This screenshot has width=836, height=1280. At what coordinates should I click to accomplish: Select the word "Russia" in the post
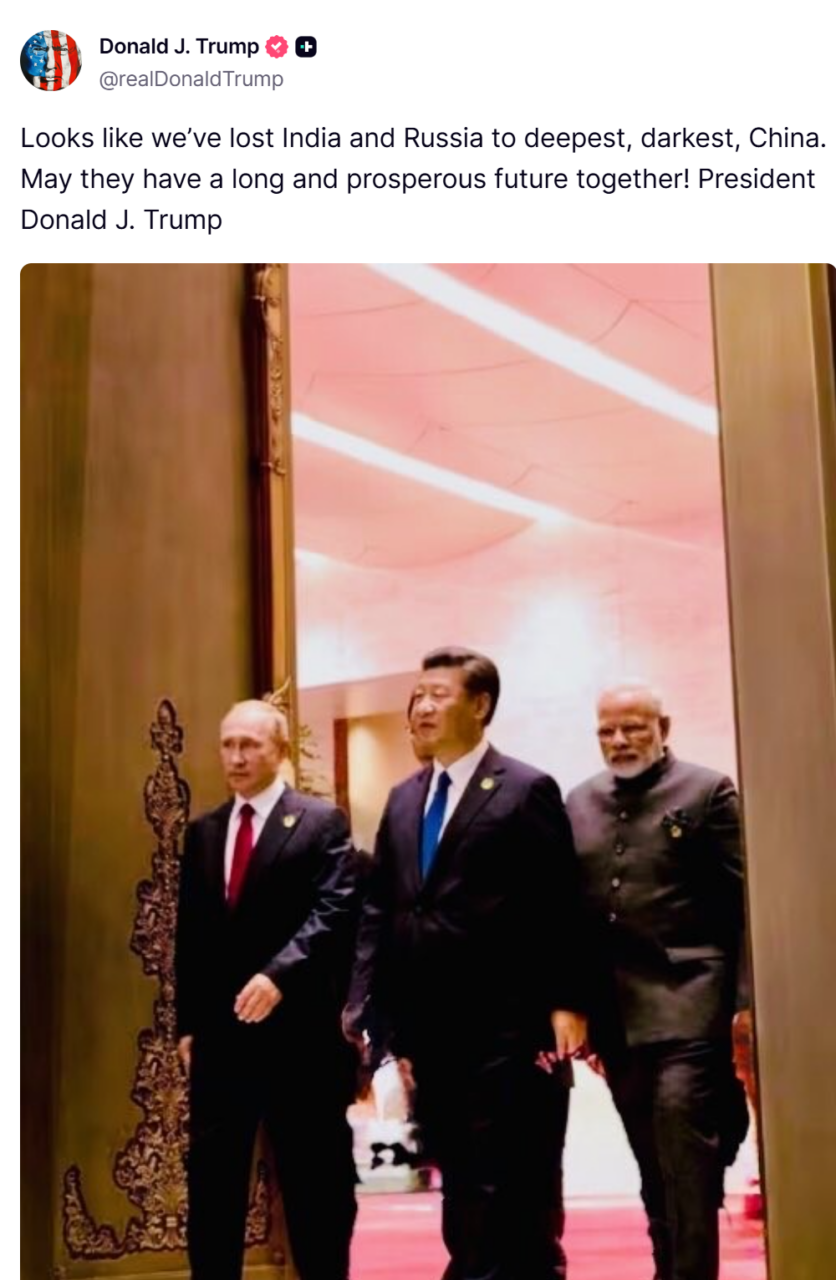[445, 139]
